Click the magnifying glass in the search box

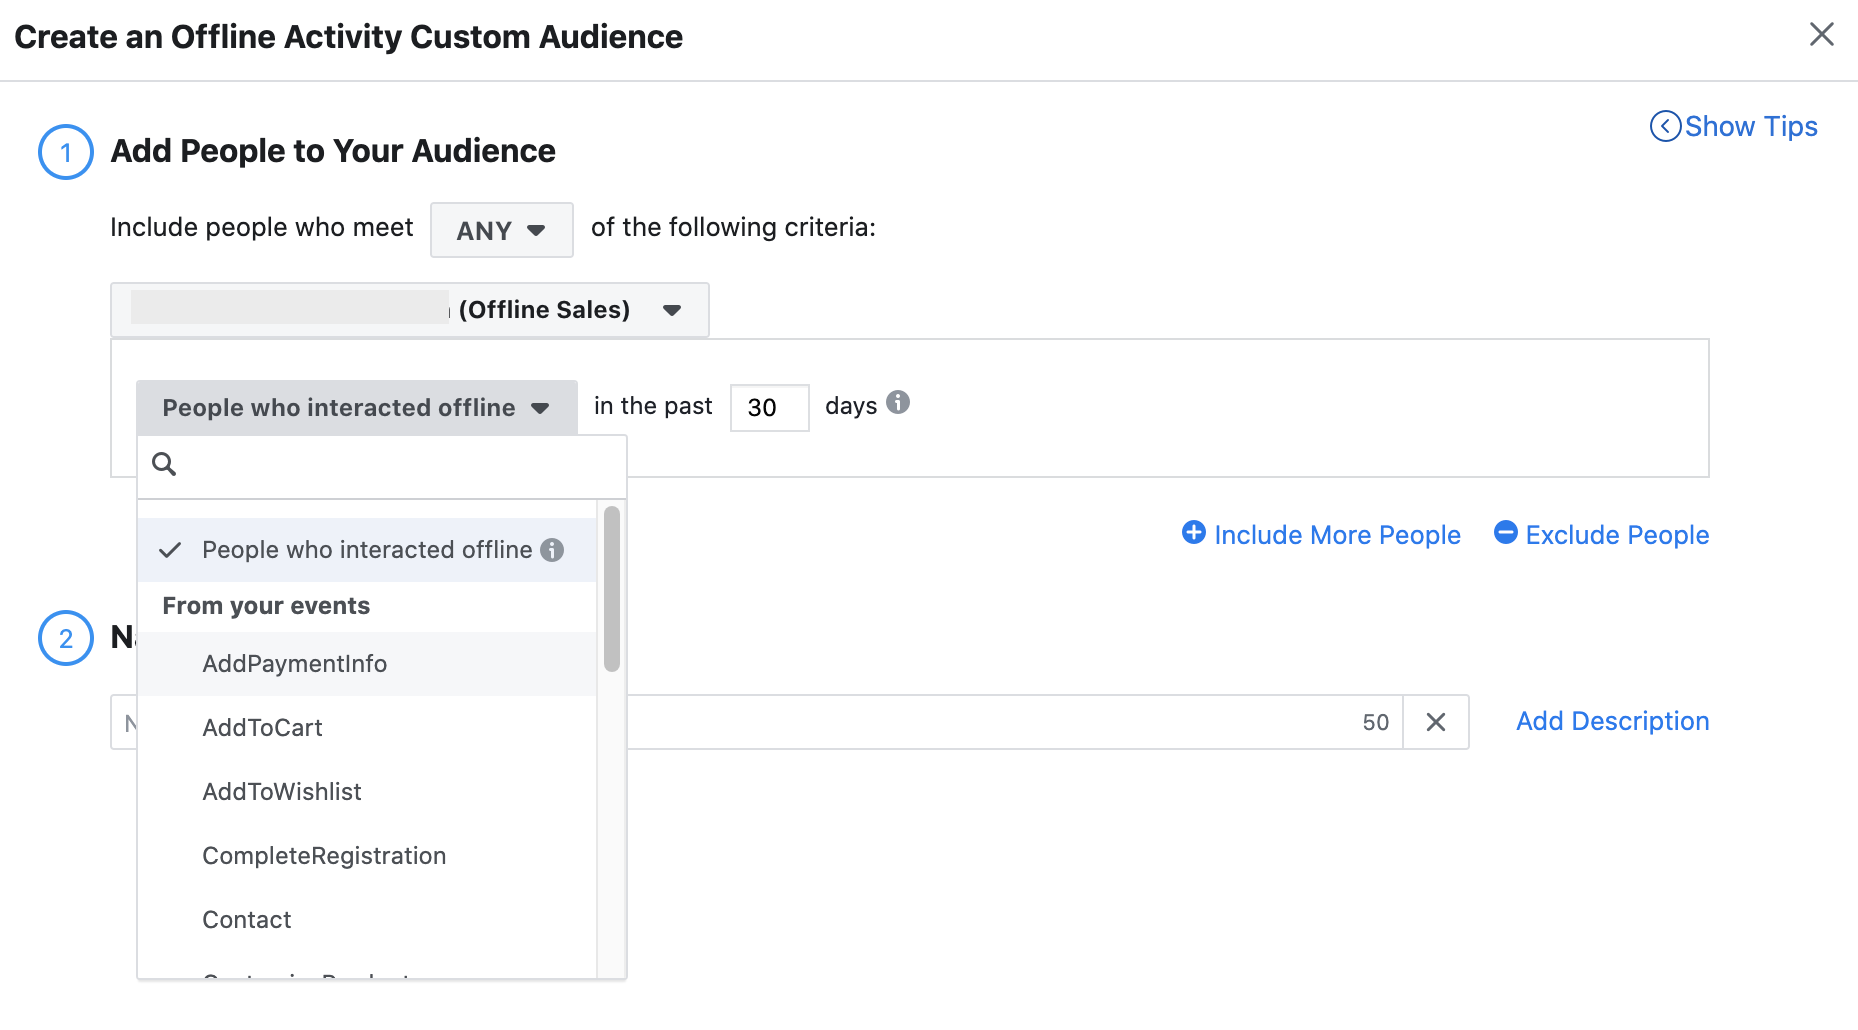(x=165, y=464)
